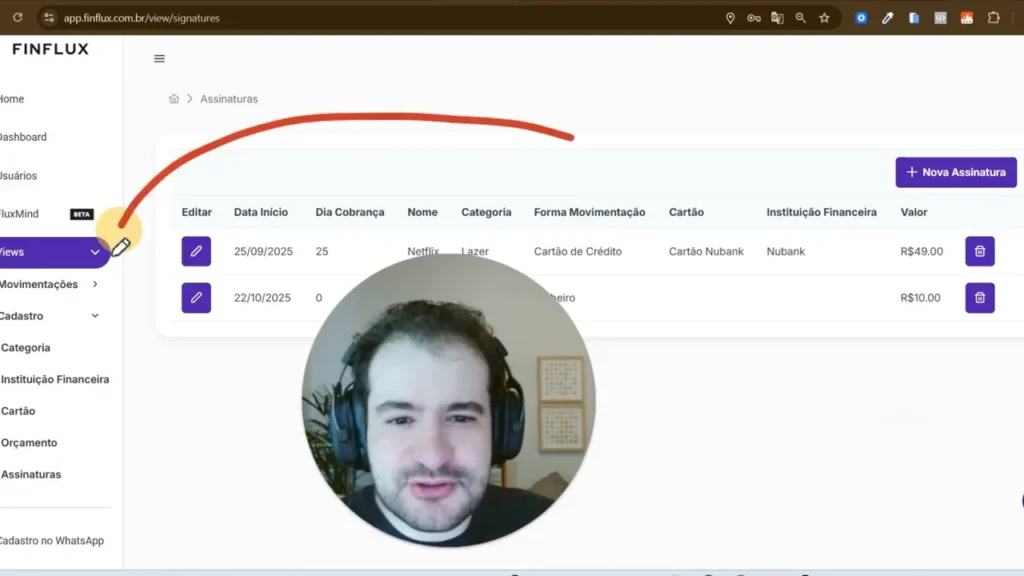This screenshot has height=576, width=1024.
Task: Open the orange extension icon in the toolbar
Action: (x=966, y=17)
